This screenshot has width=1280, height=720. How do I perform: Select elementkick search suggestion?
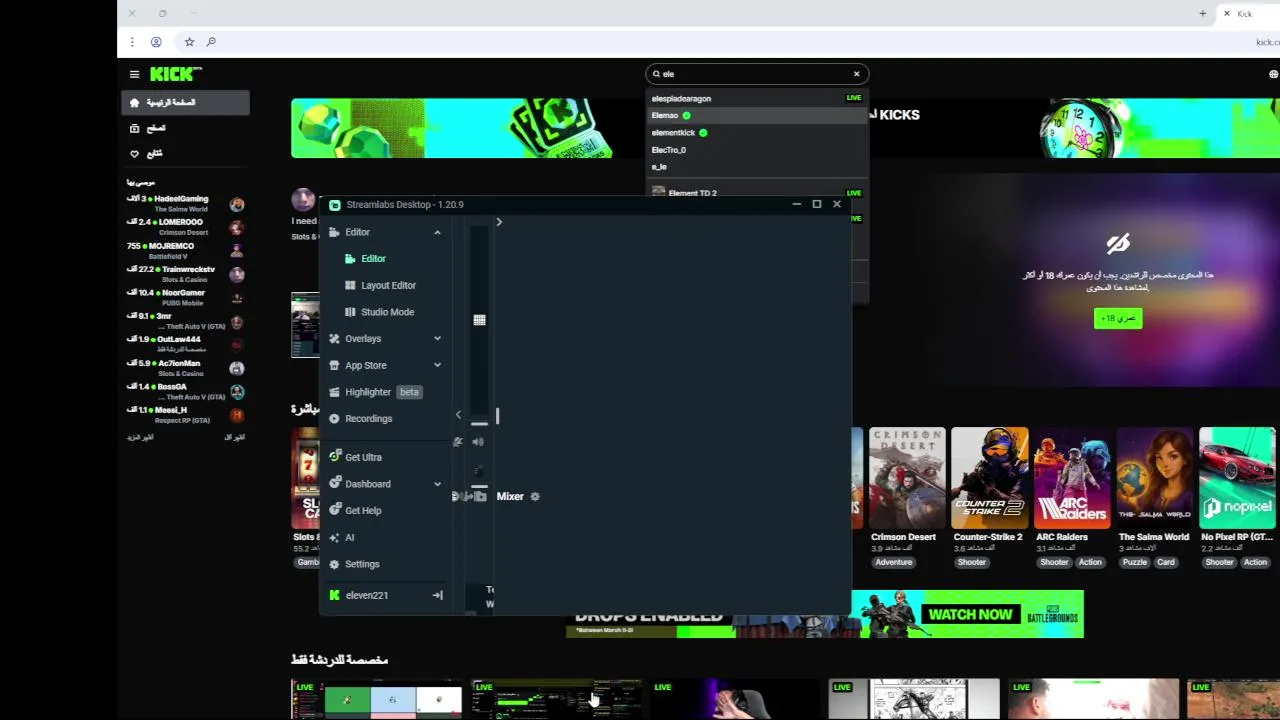click(x=756, y=132)
